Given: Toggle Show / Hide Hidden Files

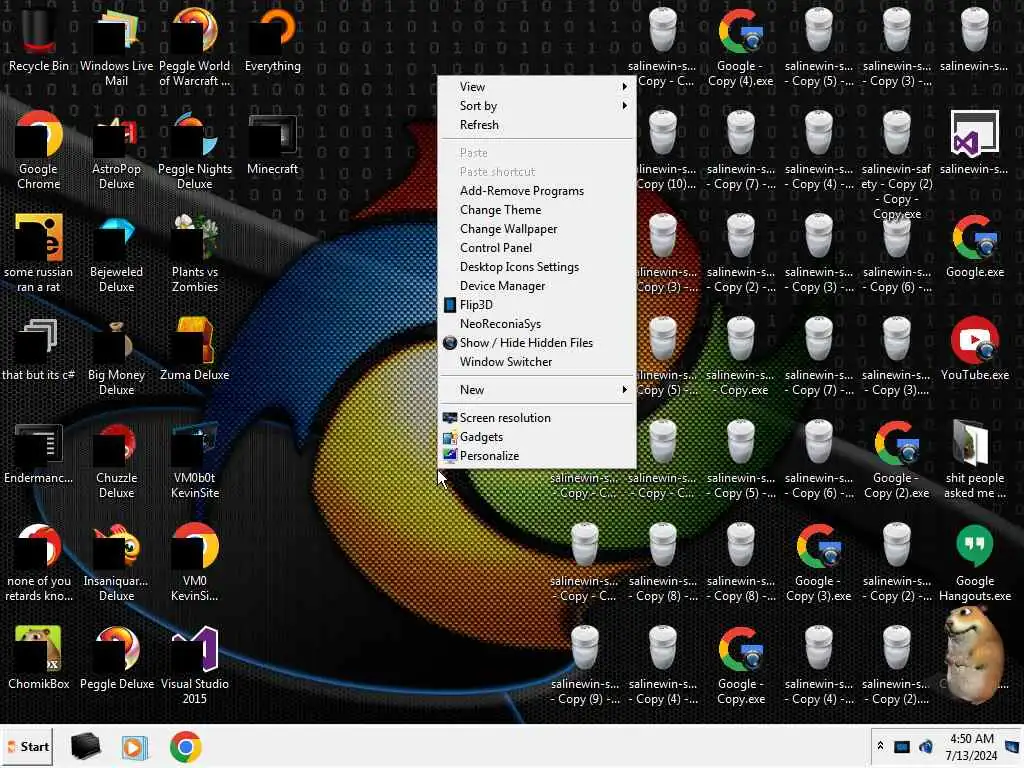Looking at the screenshot, I should coord(537,342).
